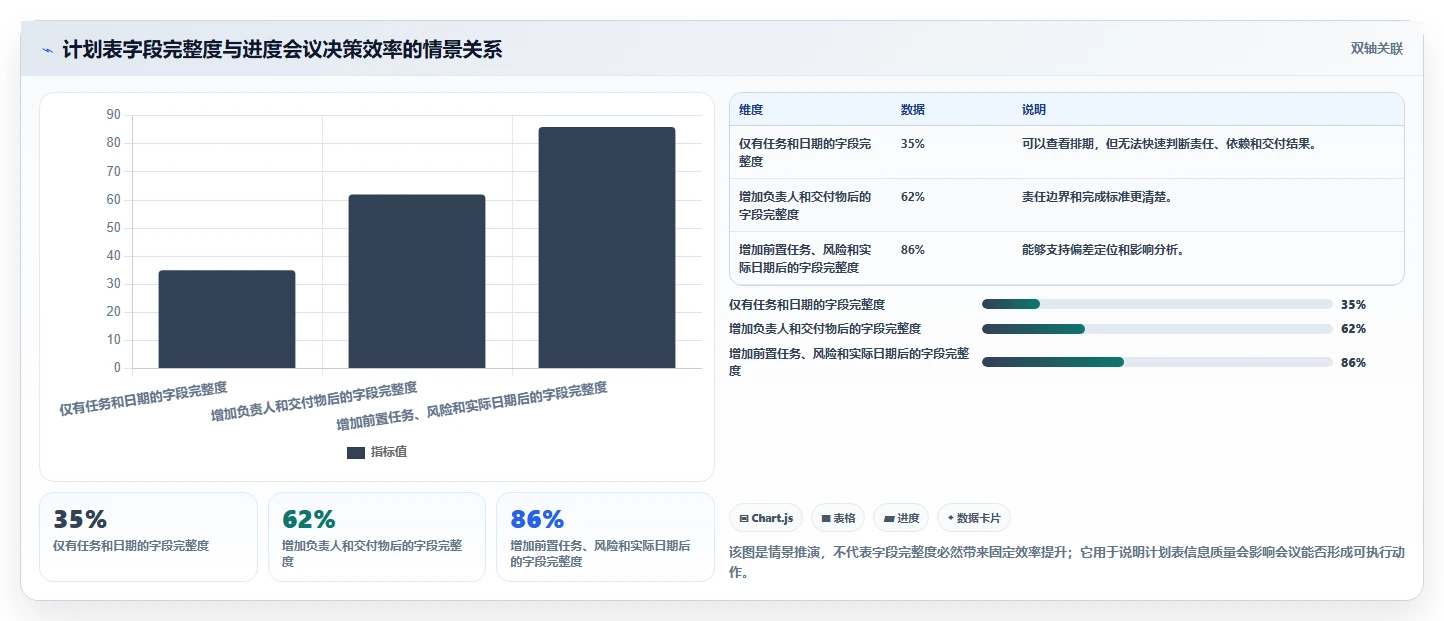1444x621 pixels.
Task: Click the chart icon in Chart.js tag
Action: coord(744,519)
